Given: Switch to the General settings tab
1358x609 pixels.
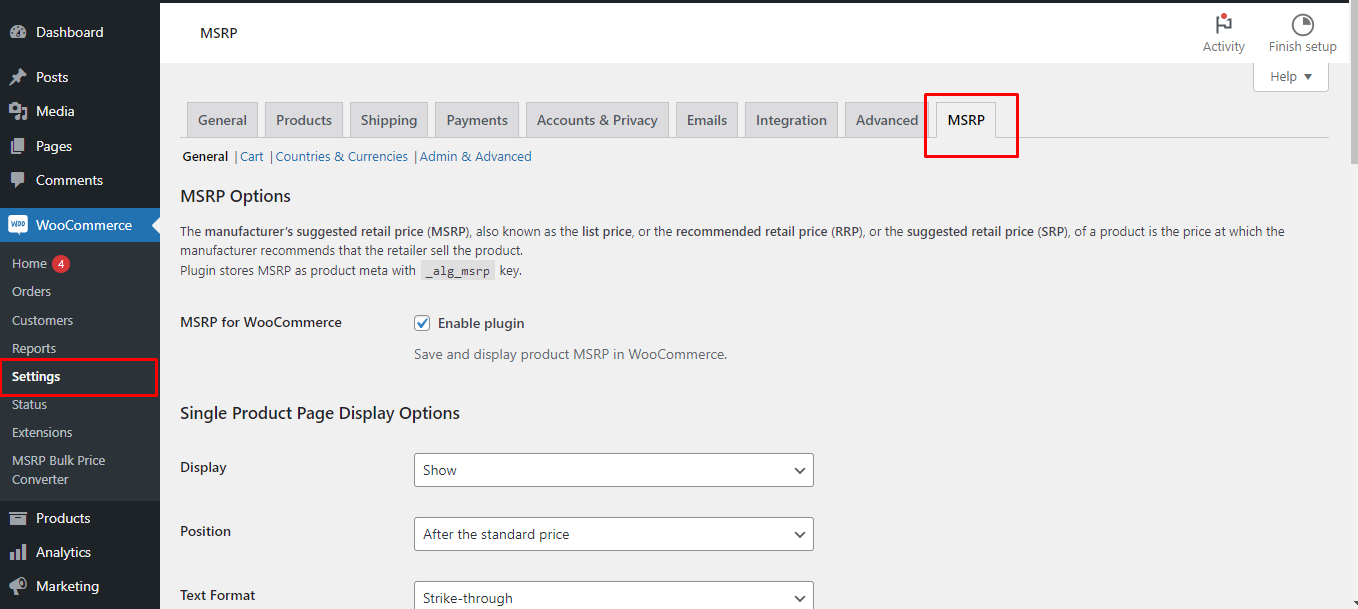Looking at the screenshot, I should pos(222,120).
